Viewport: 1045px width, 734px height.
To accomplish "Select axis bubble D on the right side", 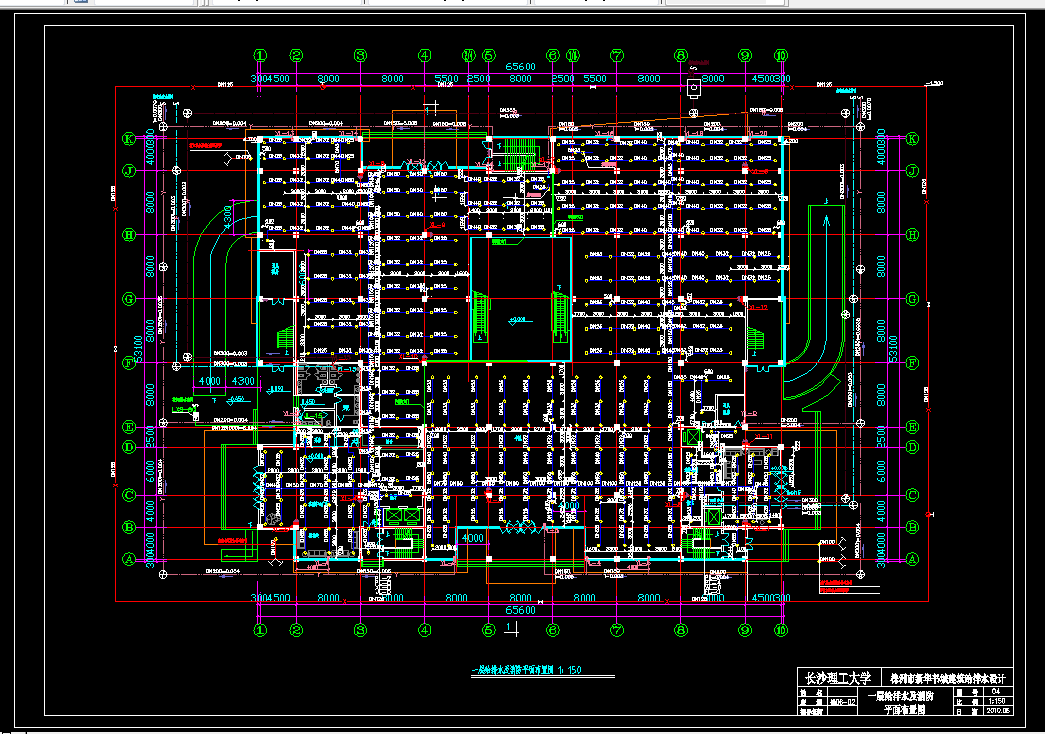I will point(912,447).
